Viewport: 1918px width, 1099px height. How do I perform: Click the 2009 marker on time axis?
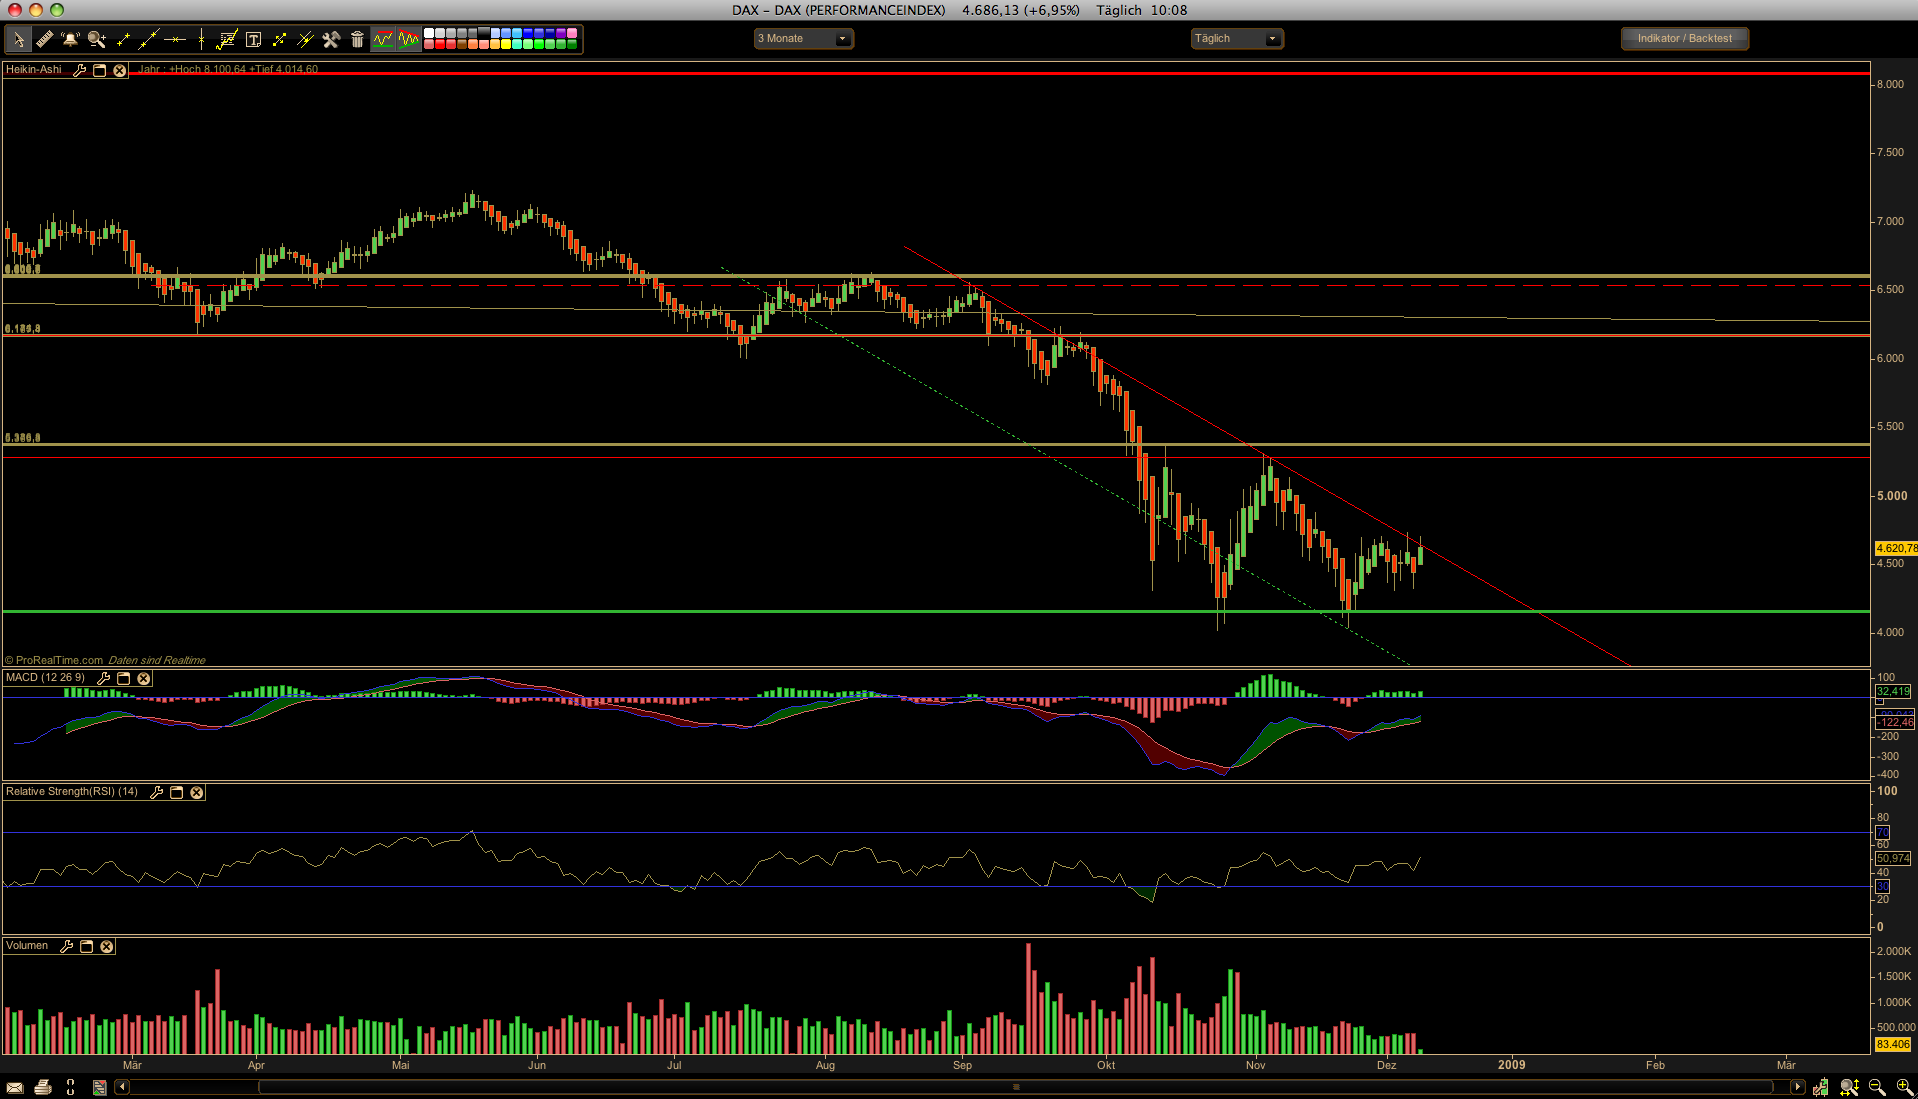point(1511,1065)
